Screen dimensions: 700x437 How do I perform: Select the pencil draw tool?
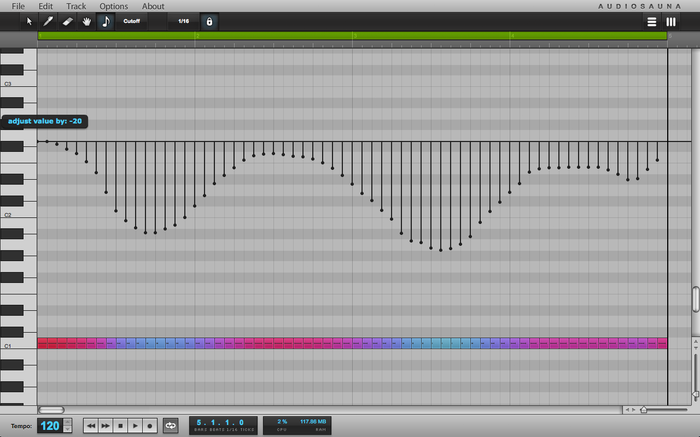tap(48, 21)
